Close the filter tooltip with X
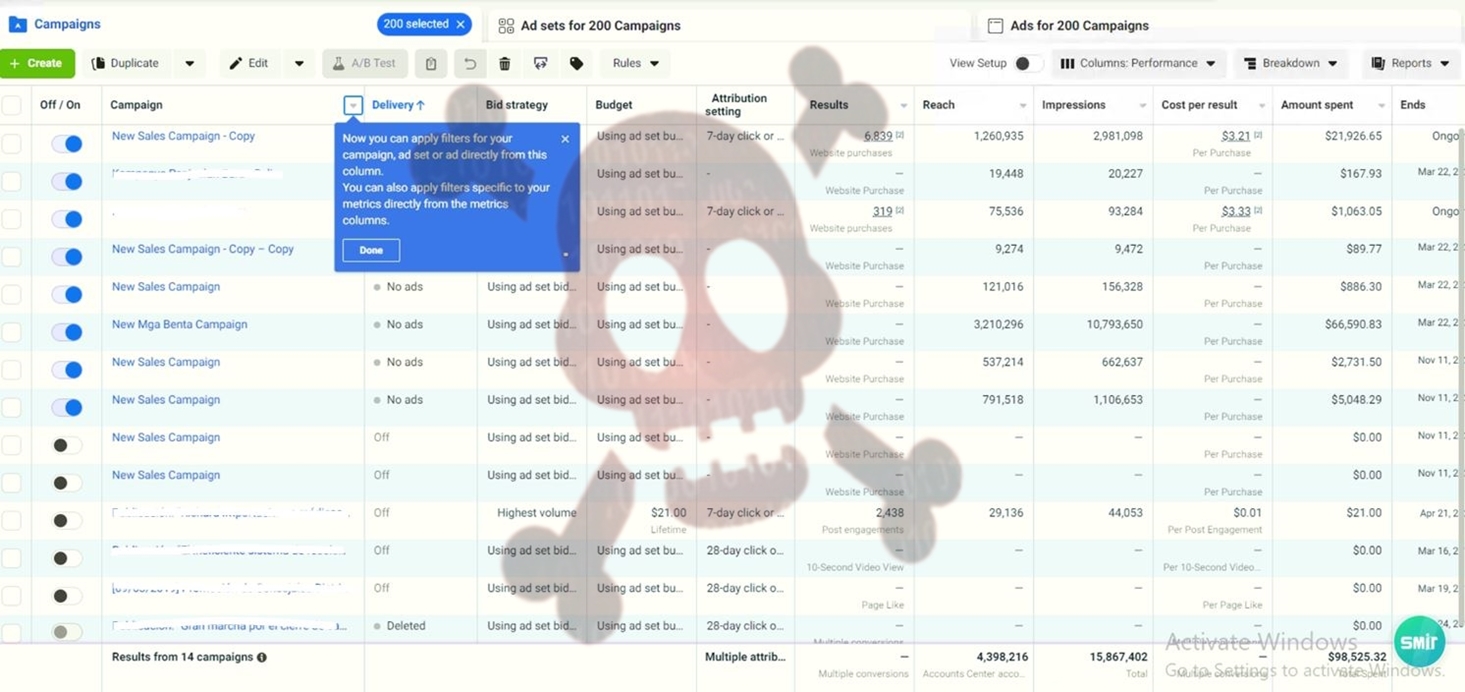The height and width of the screenshot is (692, 1465). point(565,139)
